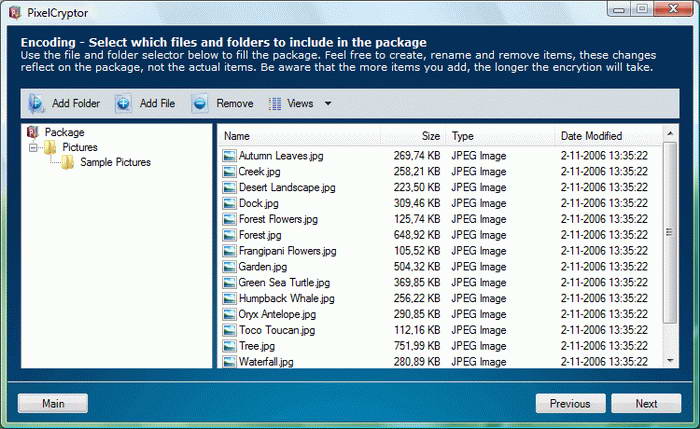The image size is (700, 429).
Task: Select file name Dock.jpg
Action: 258,203
